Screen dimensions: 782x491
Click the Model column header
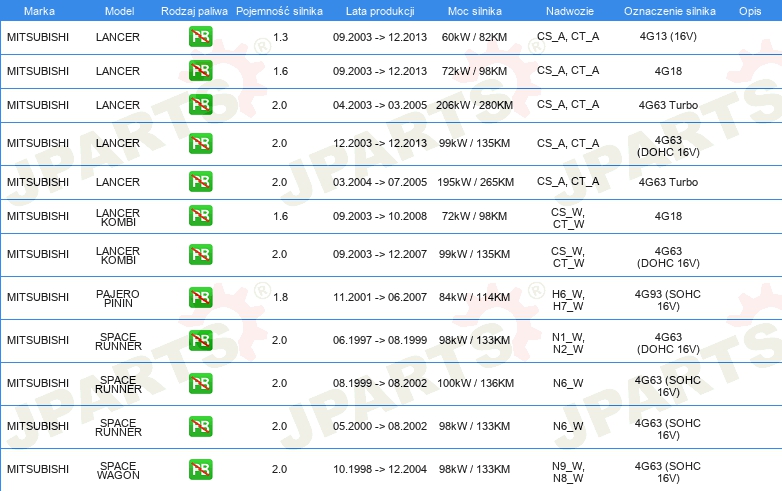pos(119,11)
